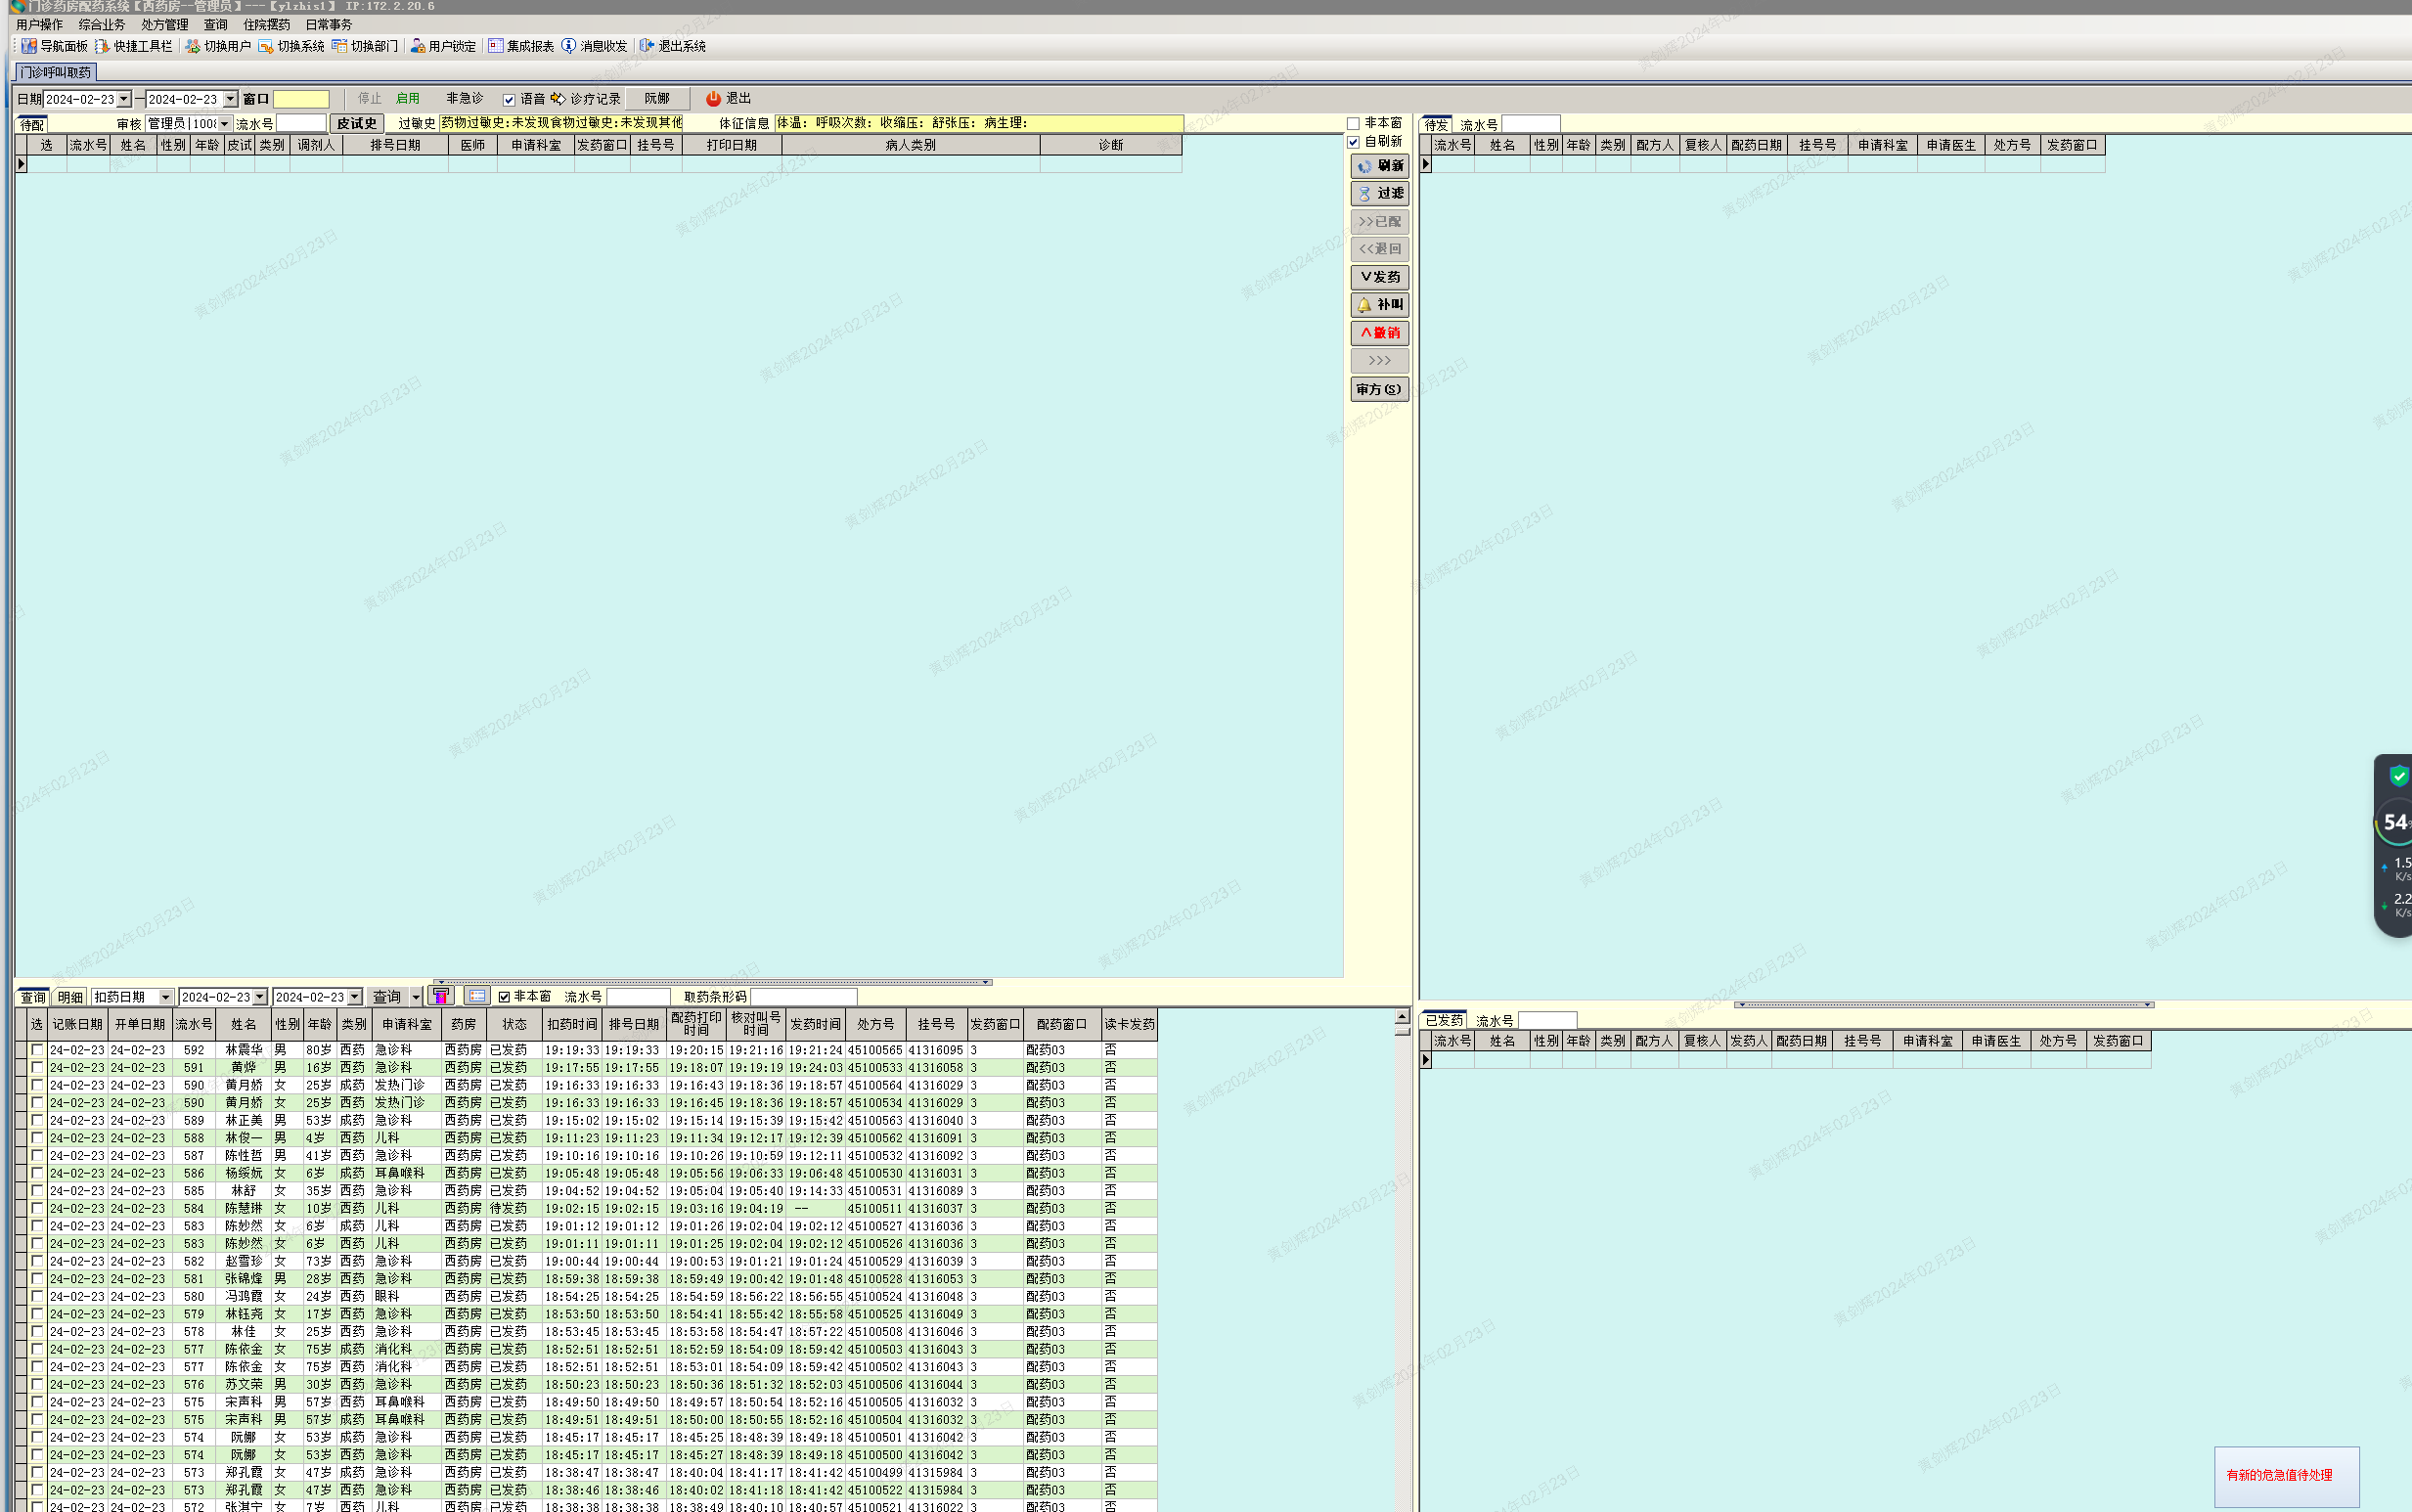Open the 处方管理 menu
Screen dimensions: 2412x1512
[x=164, y=24]
